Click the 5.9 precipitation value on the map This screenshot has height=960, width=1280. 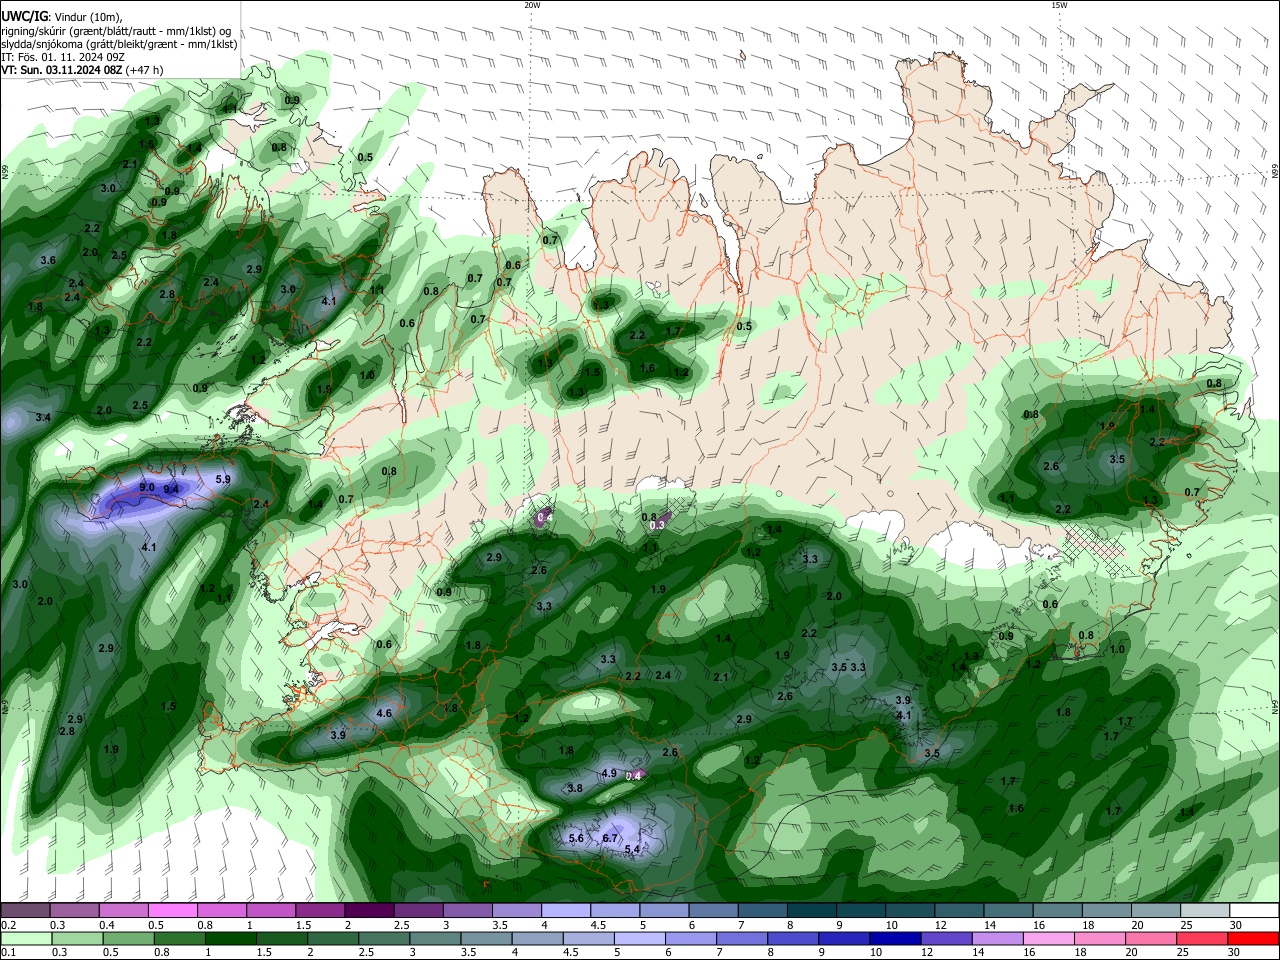[223, 480]
